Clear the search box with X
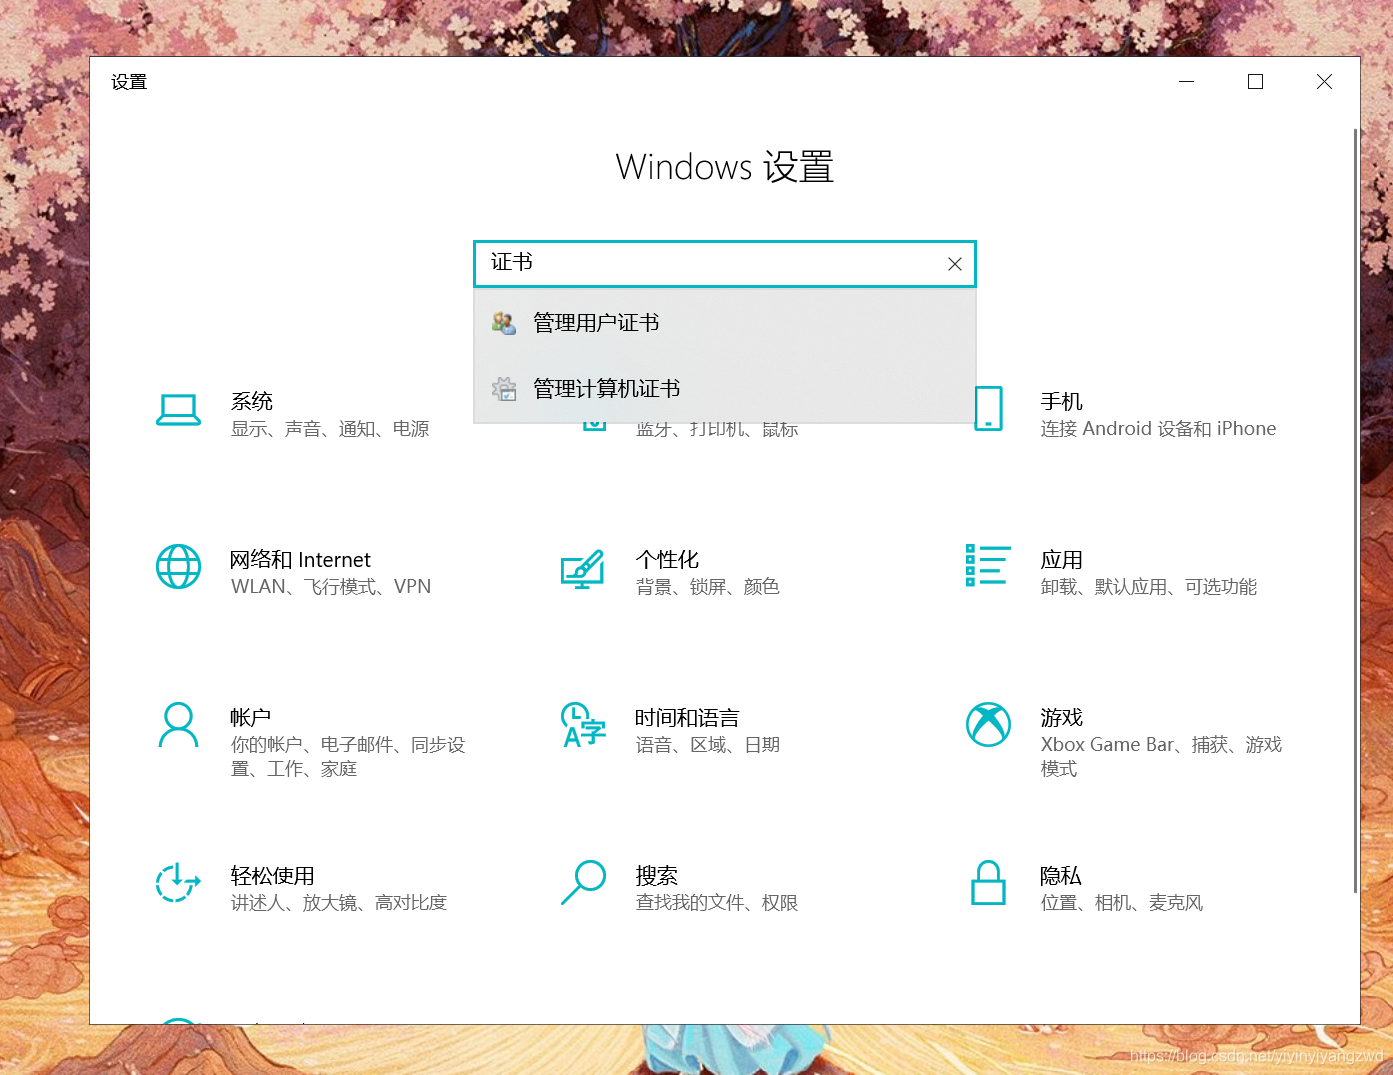 [955, 264]
